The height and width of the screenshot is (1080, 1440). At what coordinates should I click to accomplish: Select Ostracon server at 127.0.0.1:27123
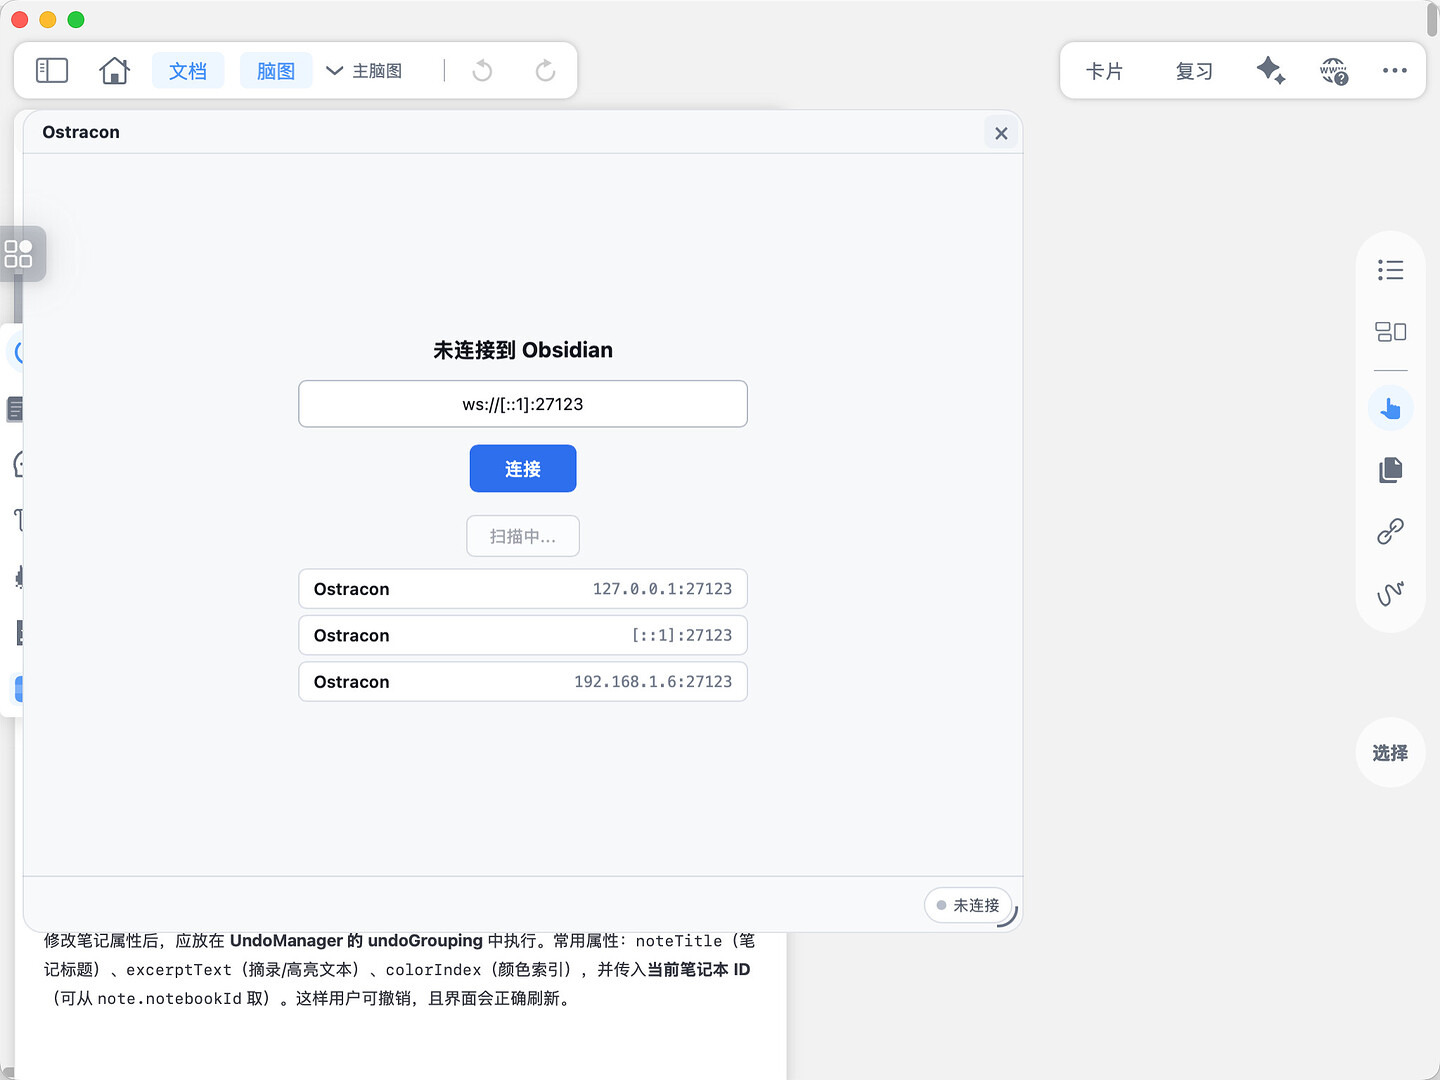point(523,589)
